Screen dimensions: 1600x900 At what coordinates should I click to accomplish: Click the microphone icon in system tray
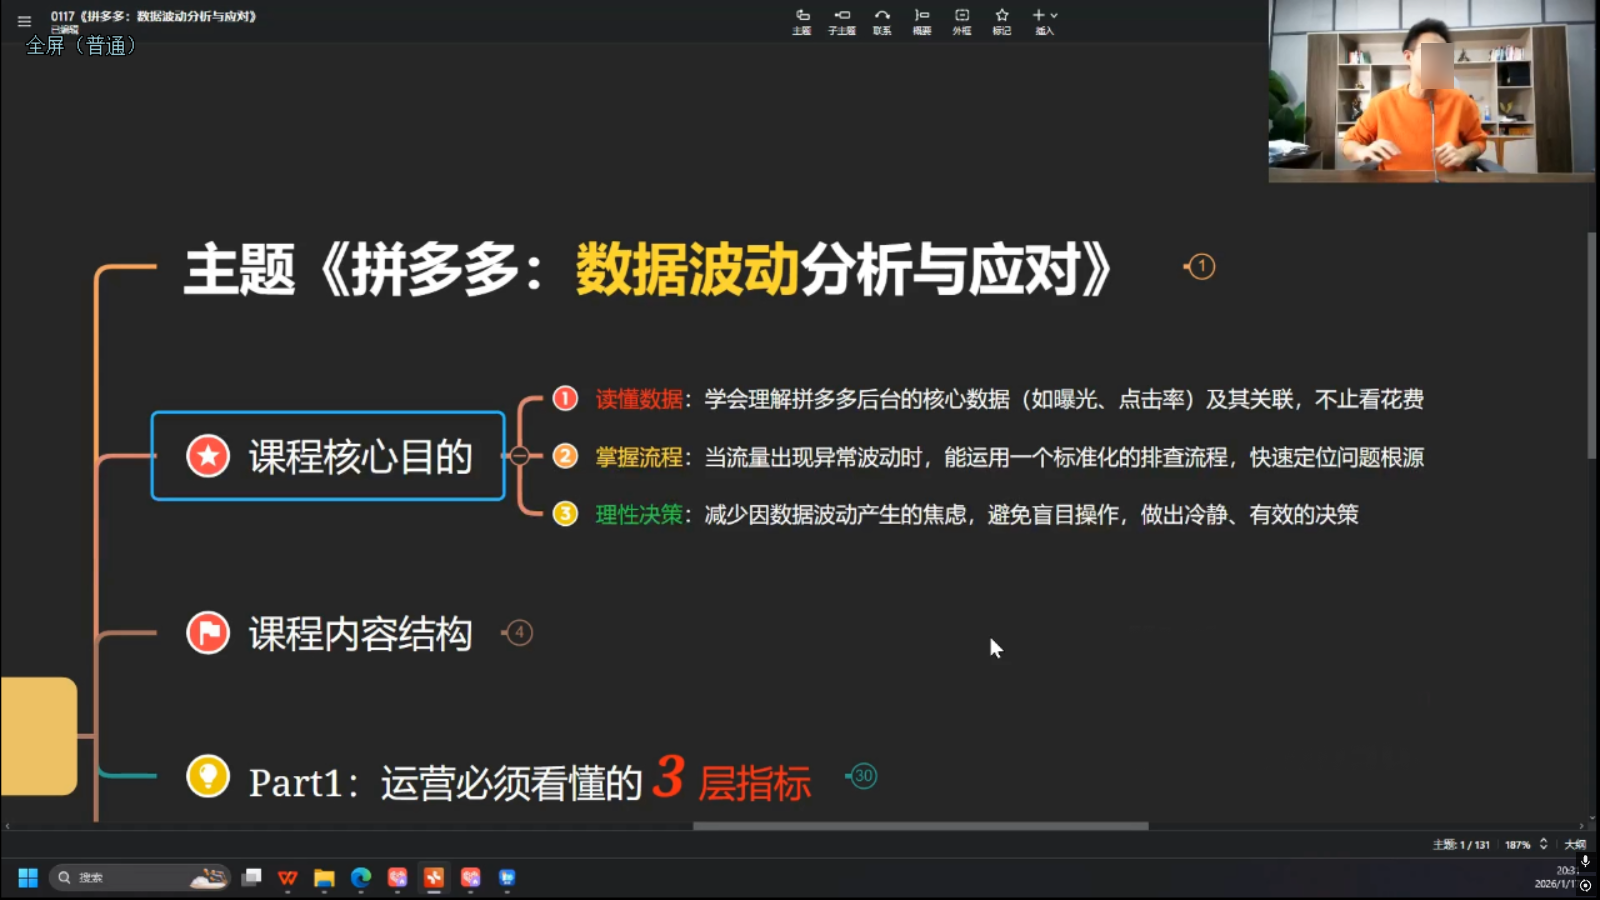(x=1583, y=861)
